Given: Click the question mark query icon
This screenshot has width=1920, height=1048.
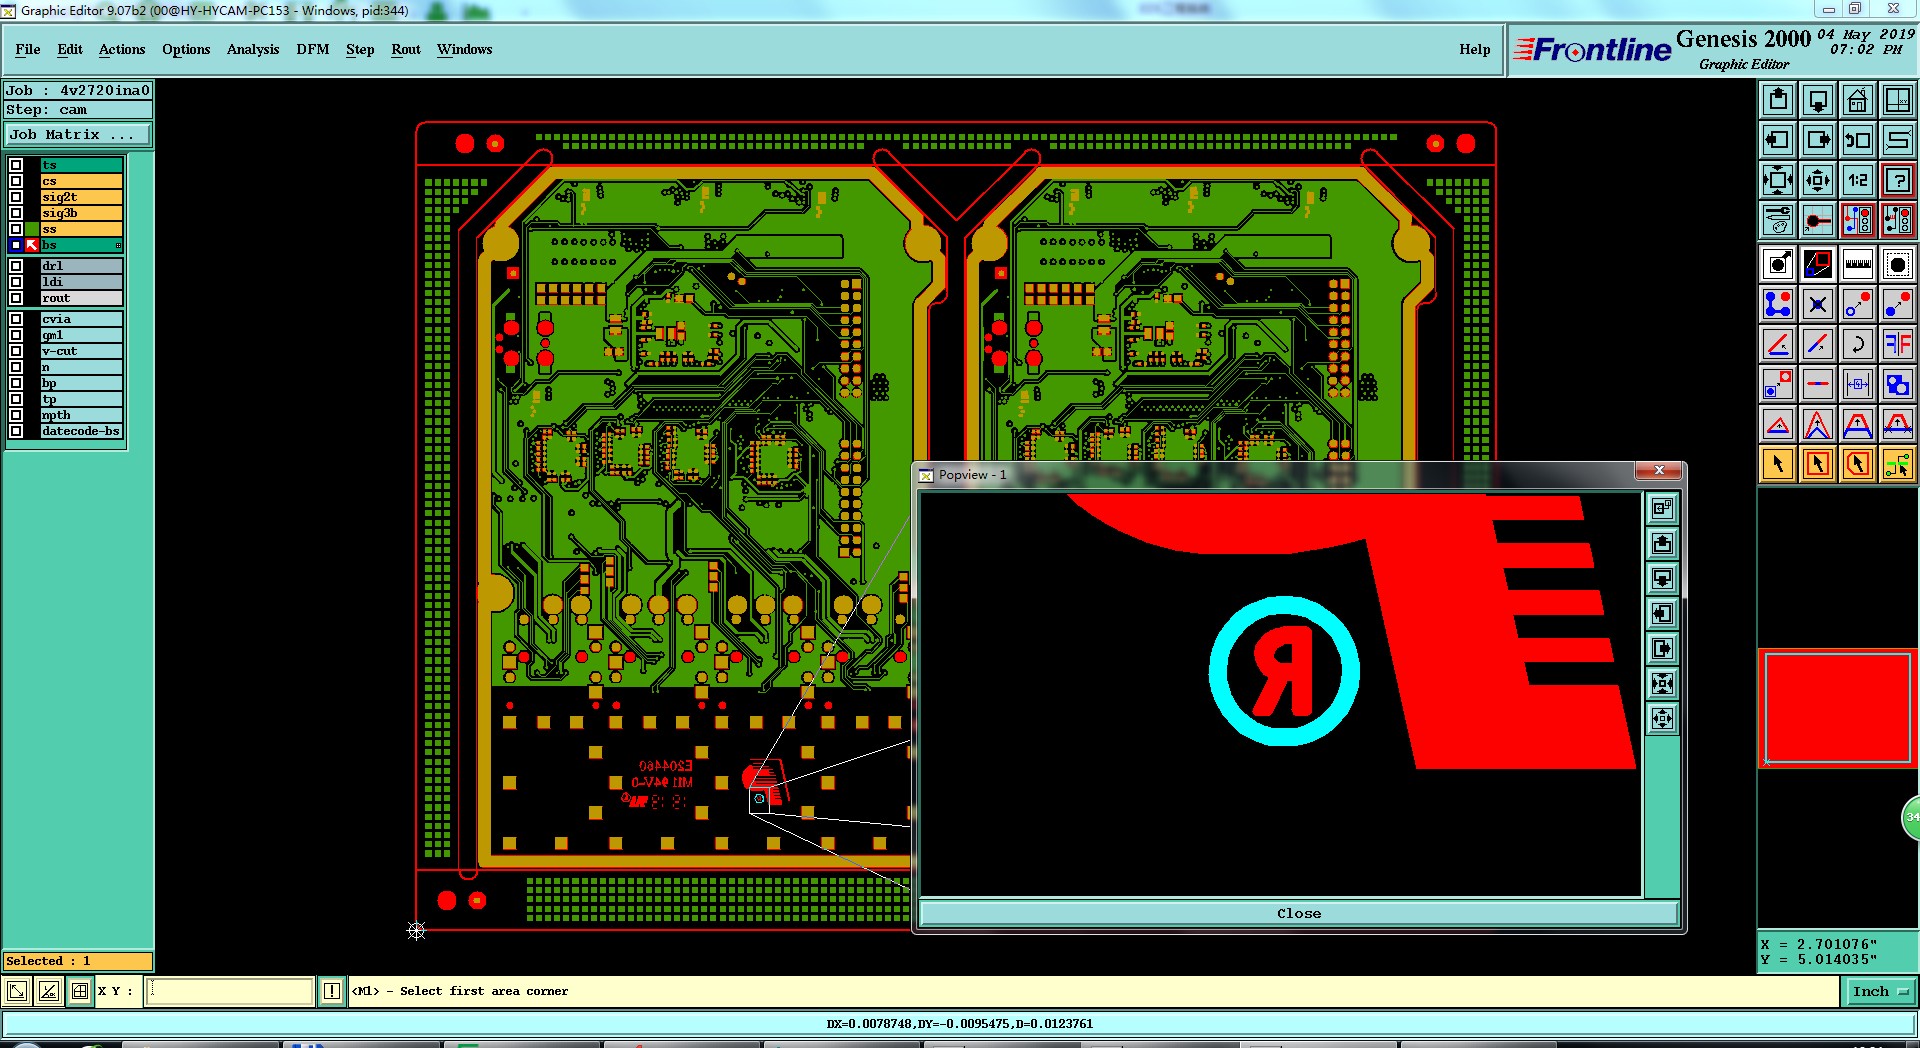Looking at the screenshot, I should (x=1898, y=180).
